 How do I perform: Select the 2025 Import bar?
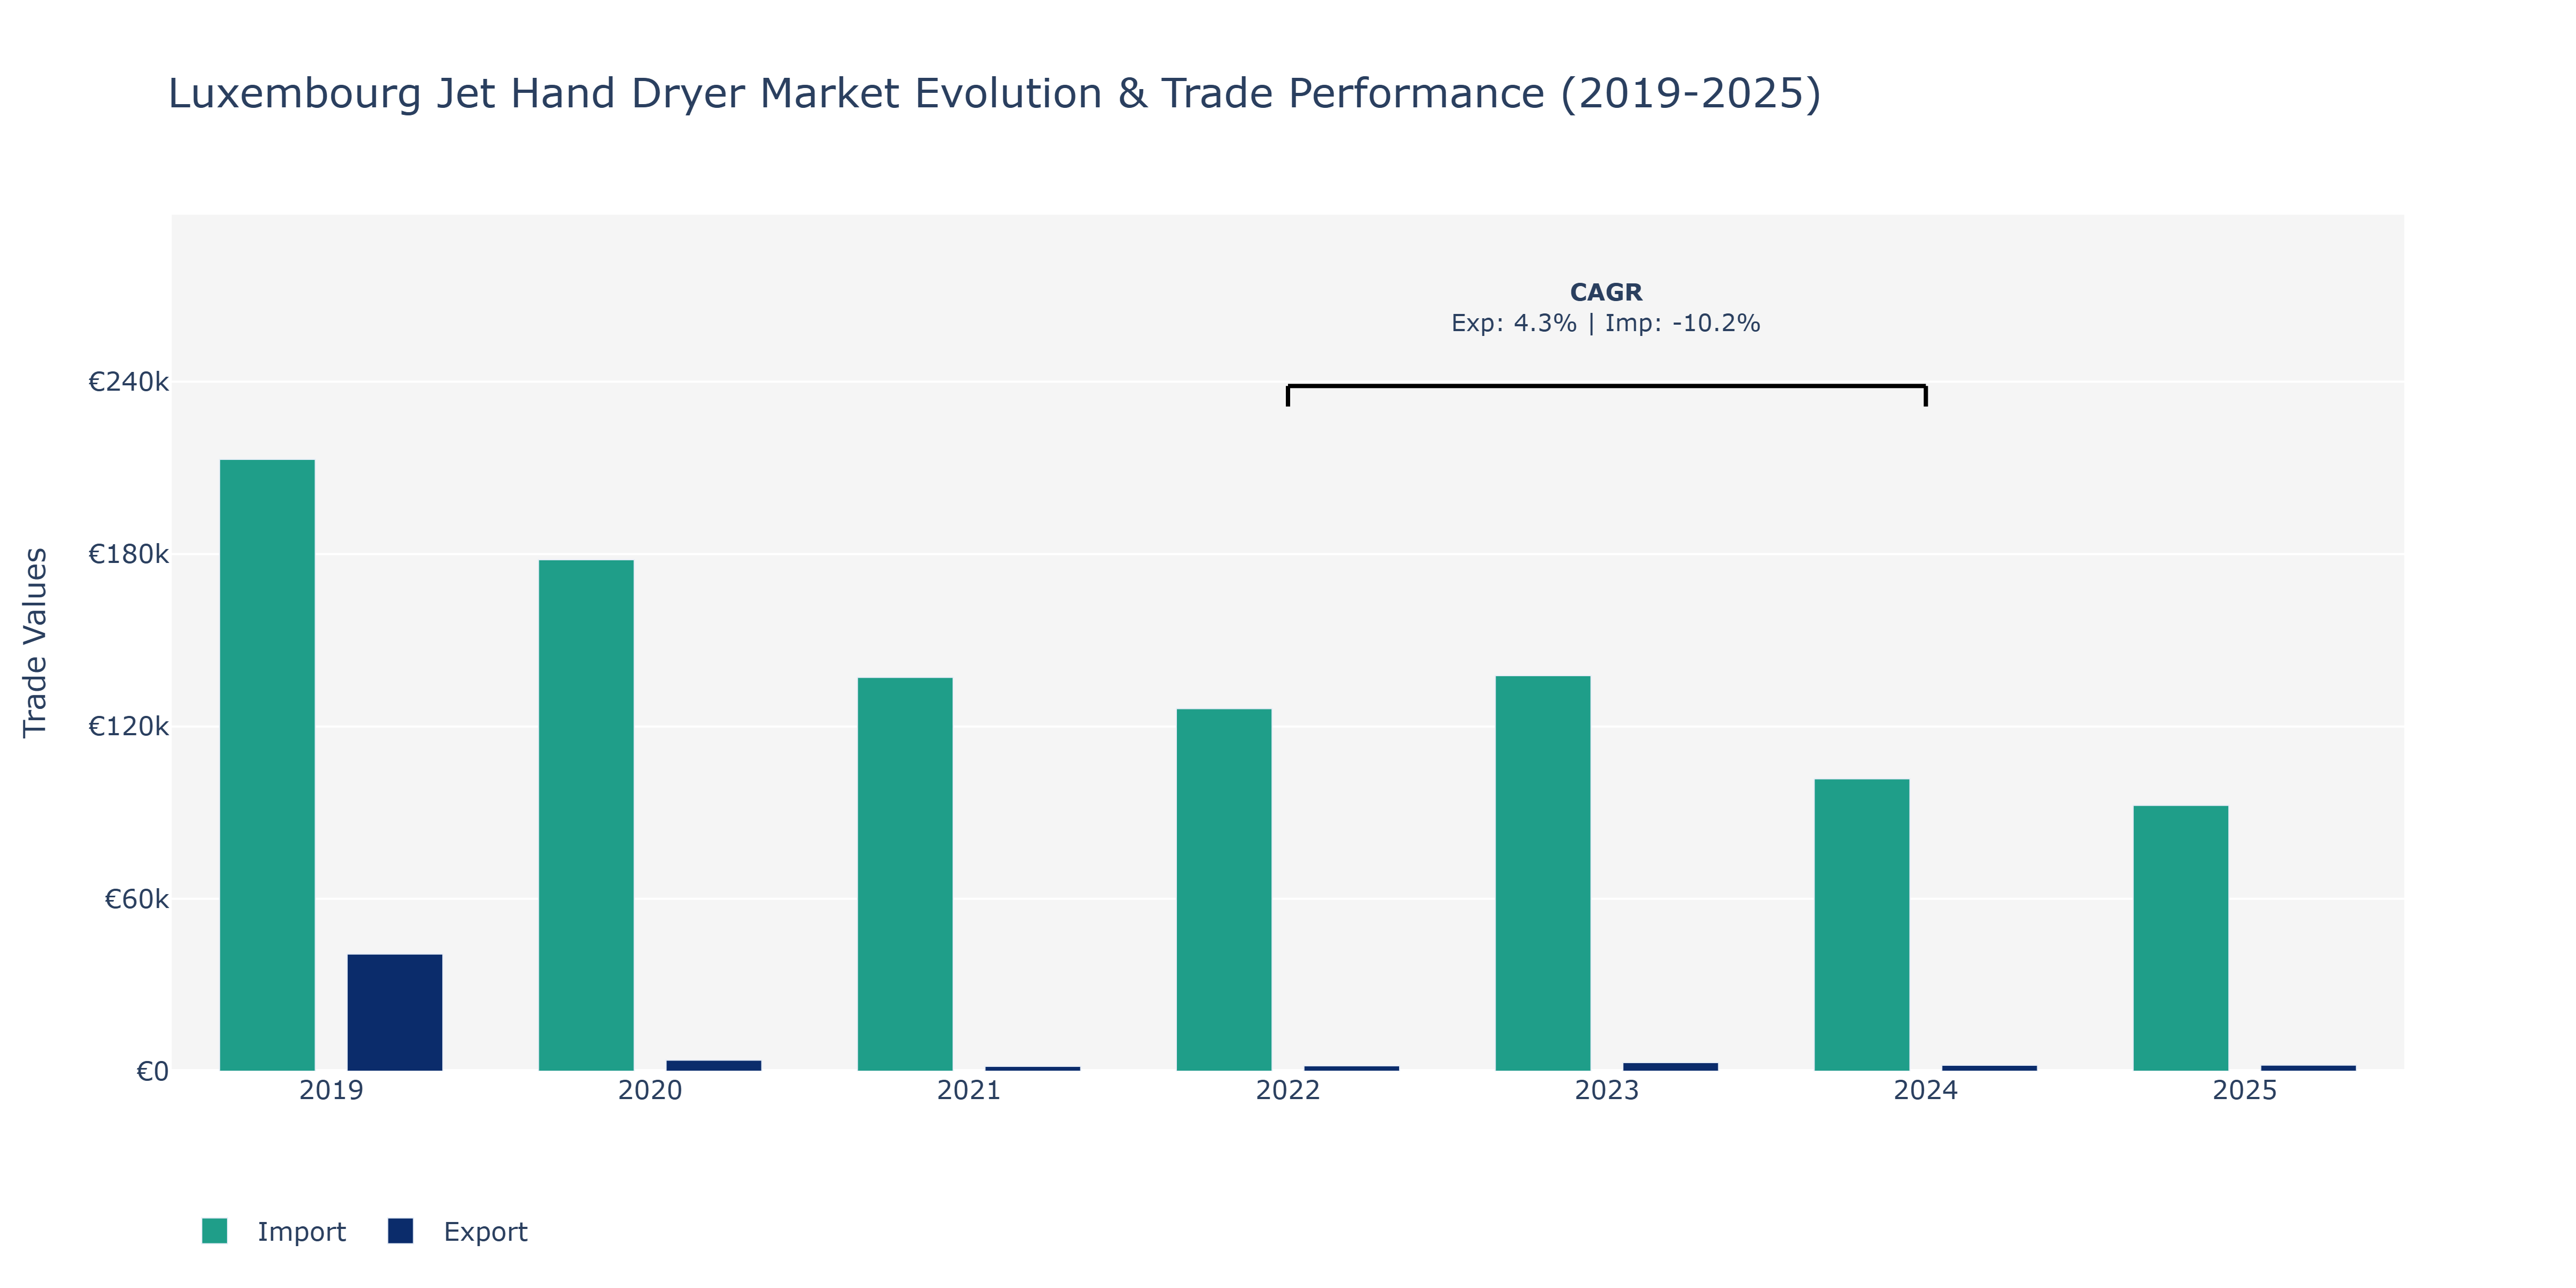coord(2181,938)
